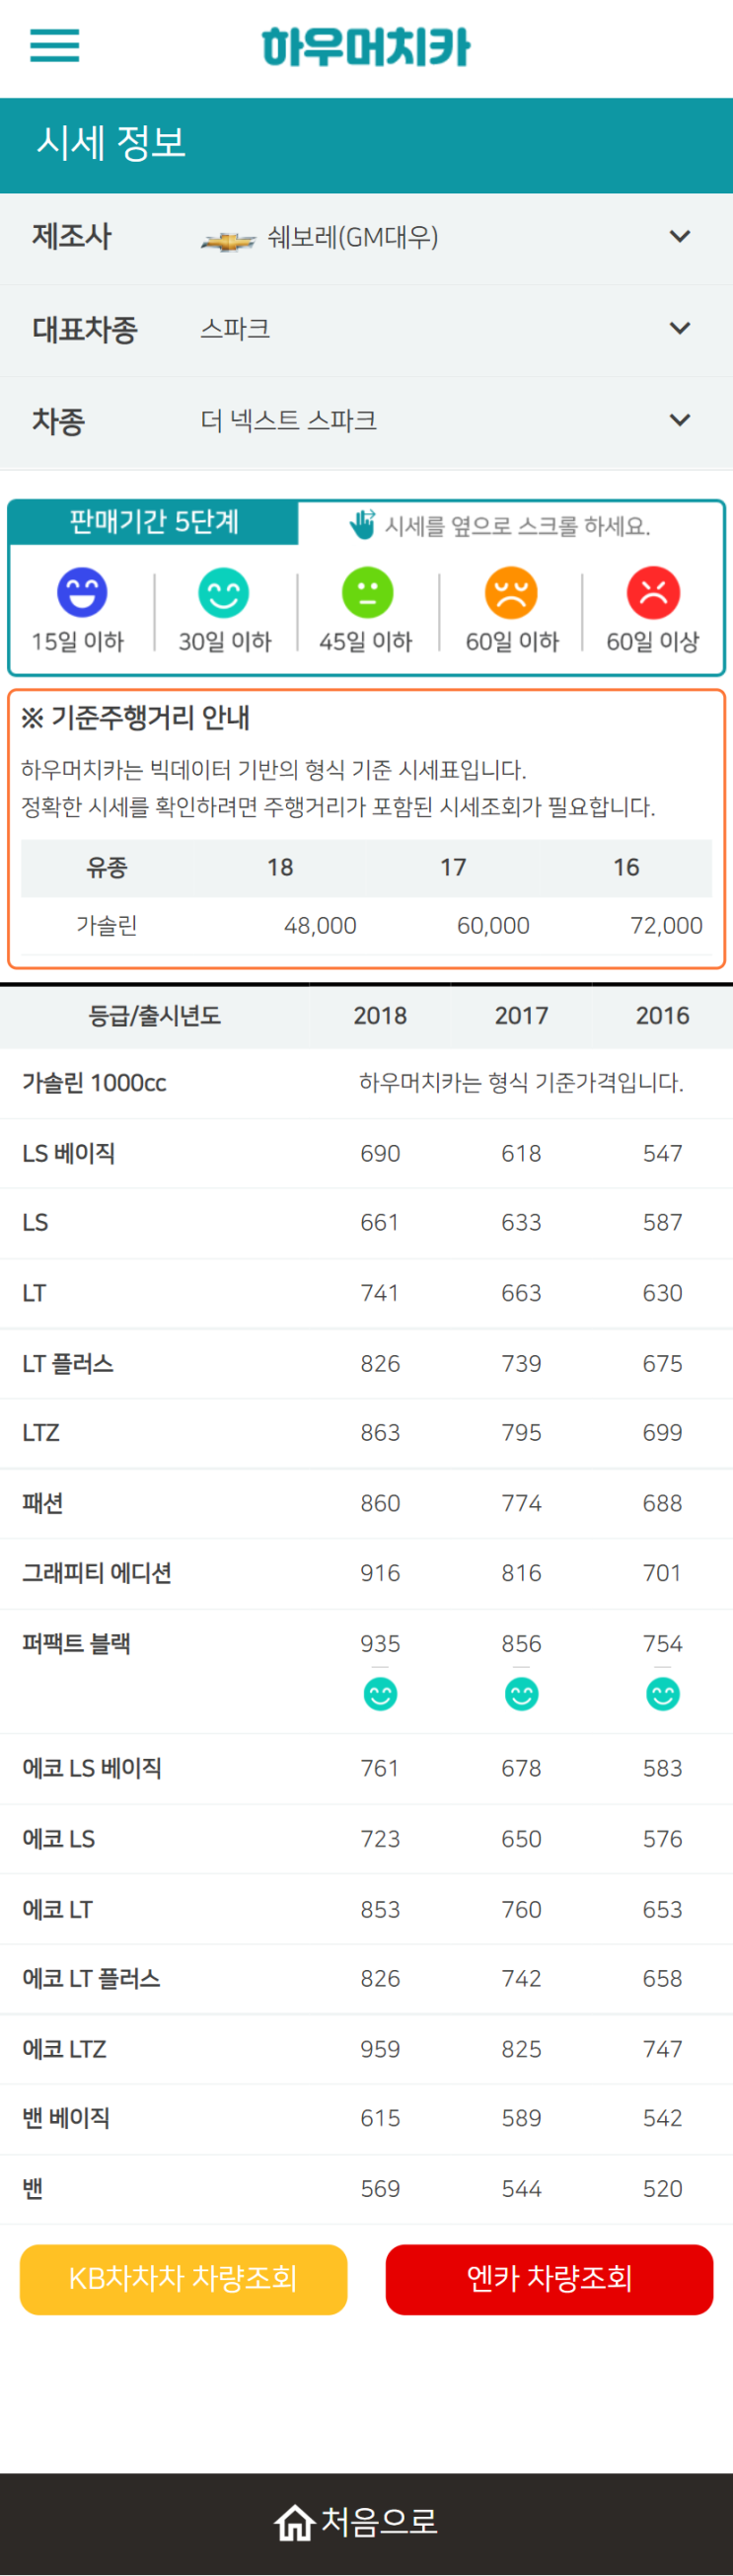733x2576 pixels.
Task: Click the 시세 정보 header
Action: click(111, 143)
